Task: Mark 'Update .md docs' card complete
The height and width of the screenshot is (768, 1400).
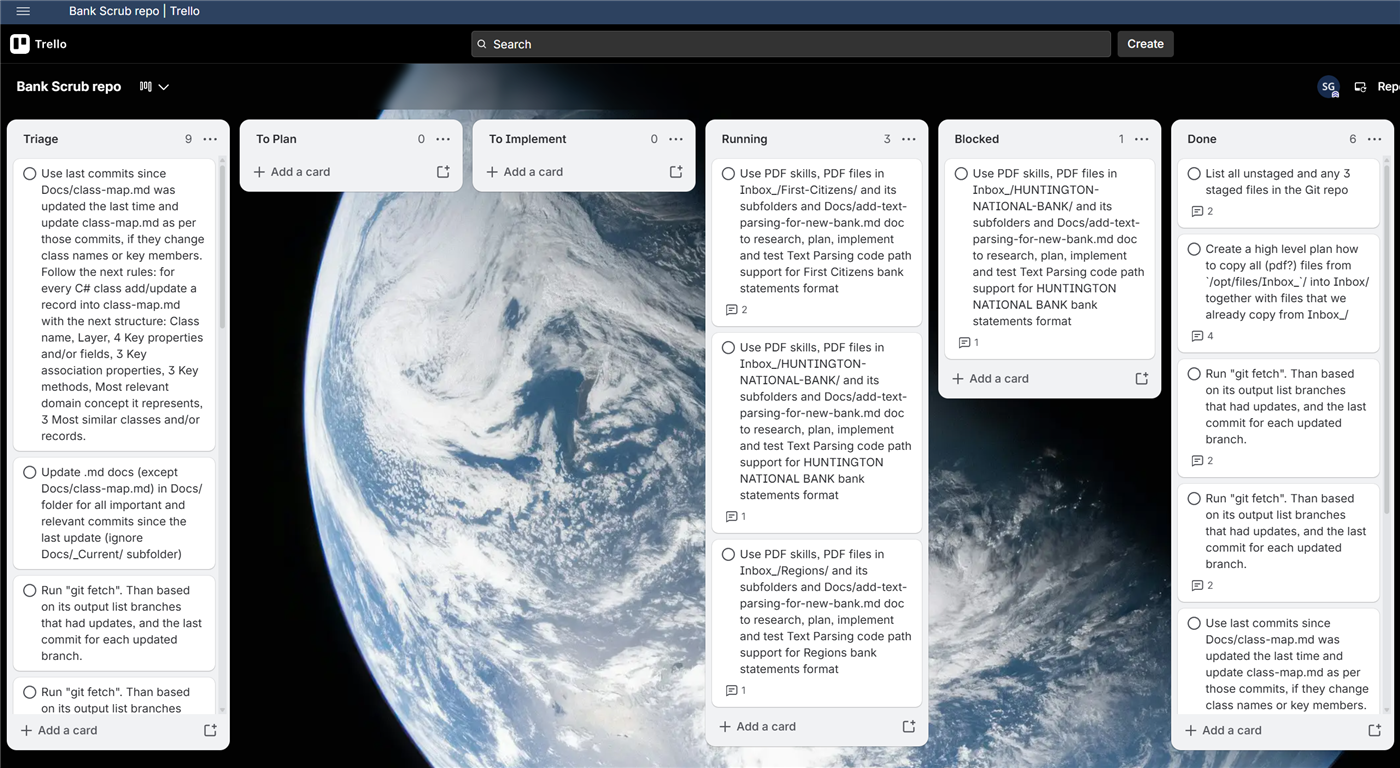Action: pos(30,473)
